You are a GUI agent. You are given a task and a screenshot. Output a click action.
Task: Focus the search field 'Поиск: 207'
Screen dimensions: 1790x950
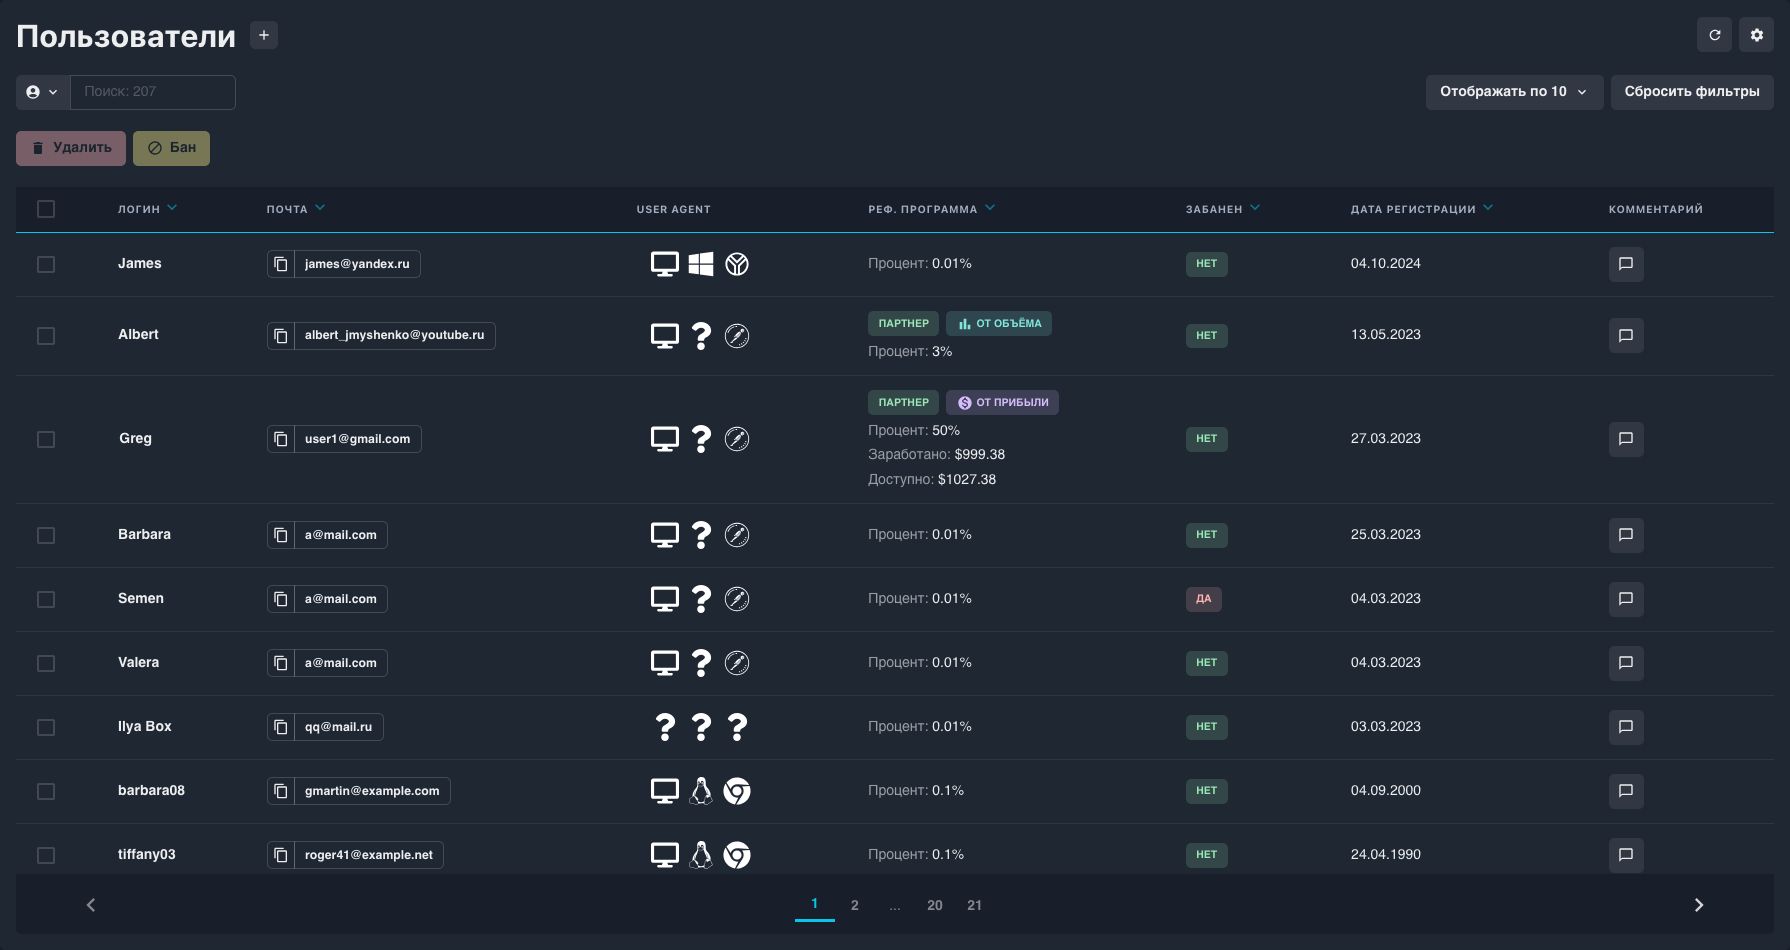pyautogui.click(x=153, y=92)
